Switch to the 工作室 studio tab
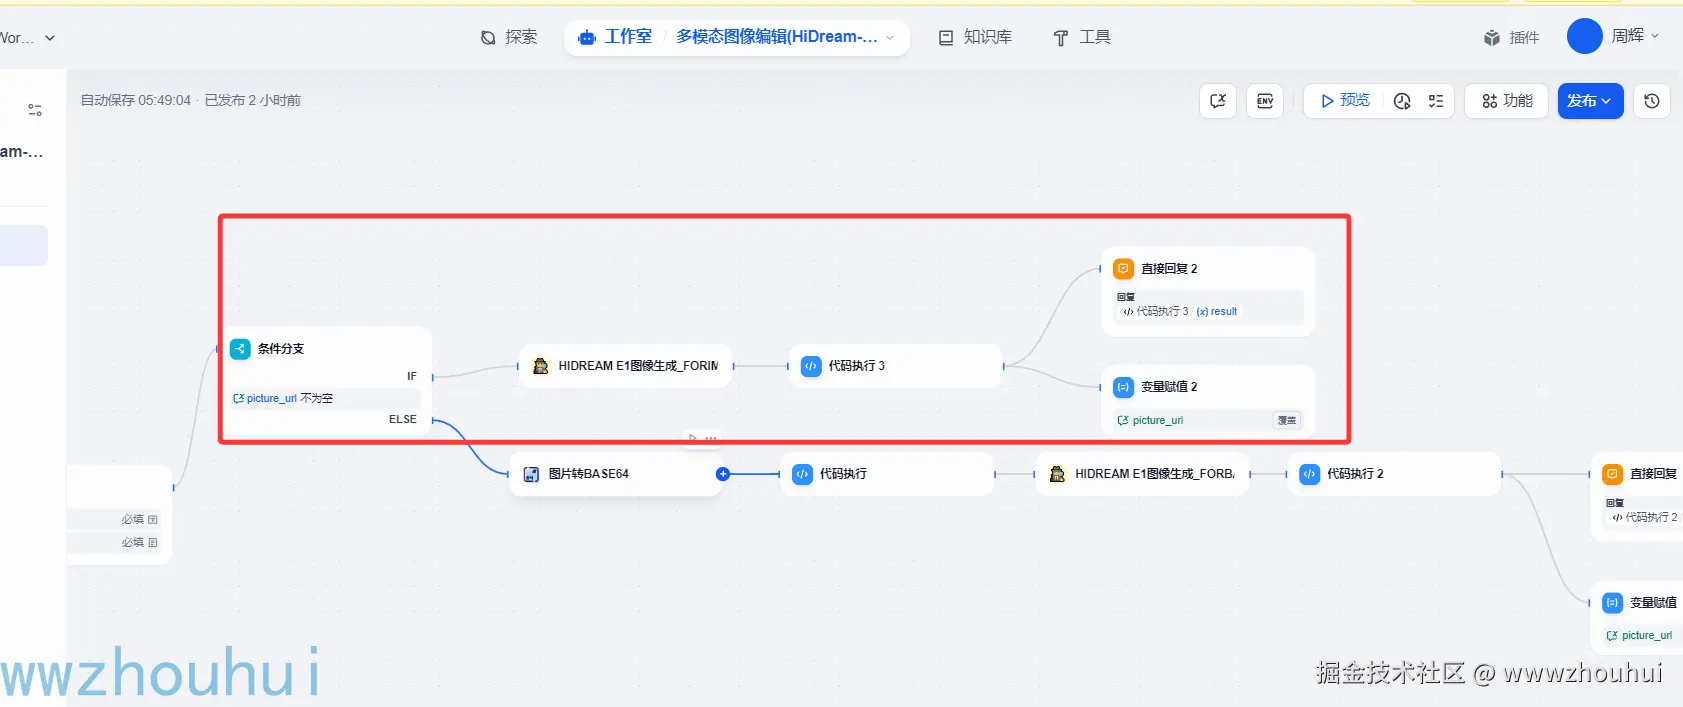This screenshot has width=1683, height=707. [616, 37]
